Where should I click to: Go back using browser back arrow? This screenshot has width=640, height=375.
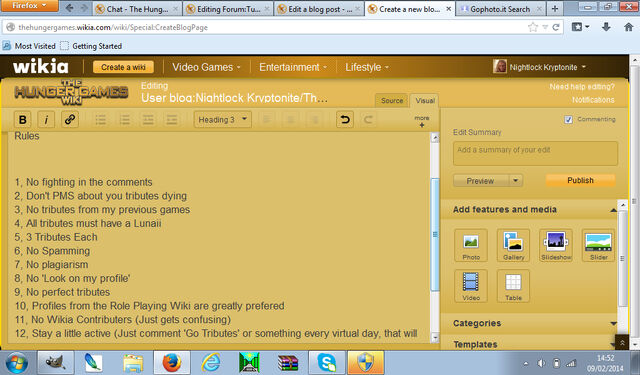pos(69,8)
